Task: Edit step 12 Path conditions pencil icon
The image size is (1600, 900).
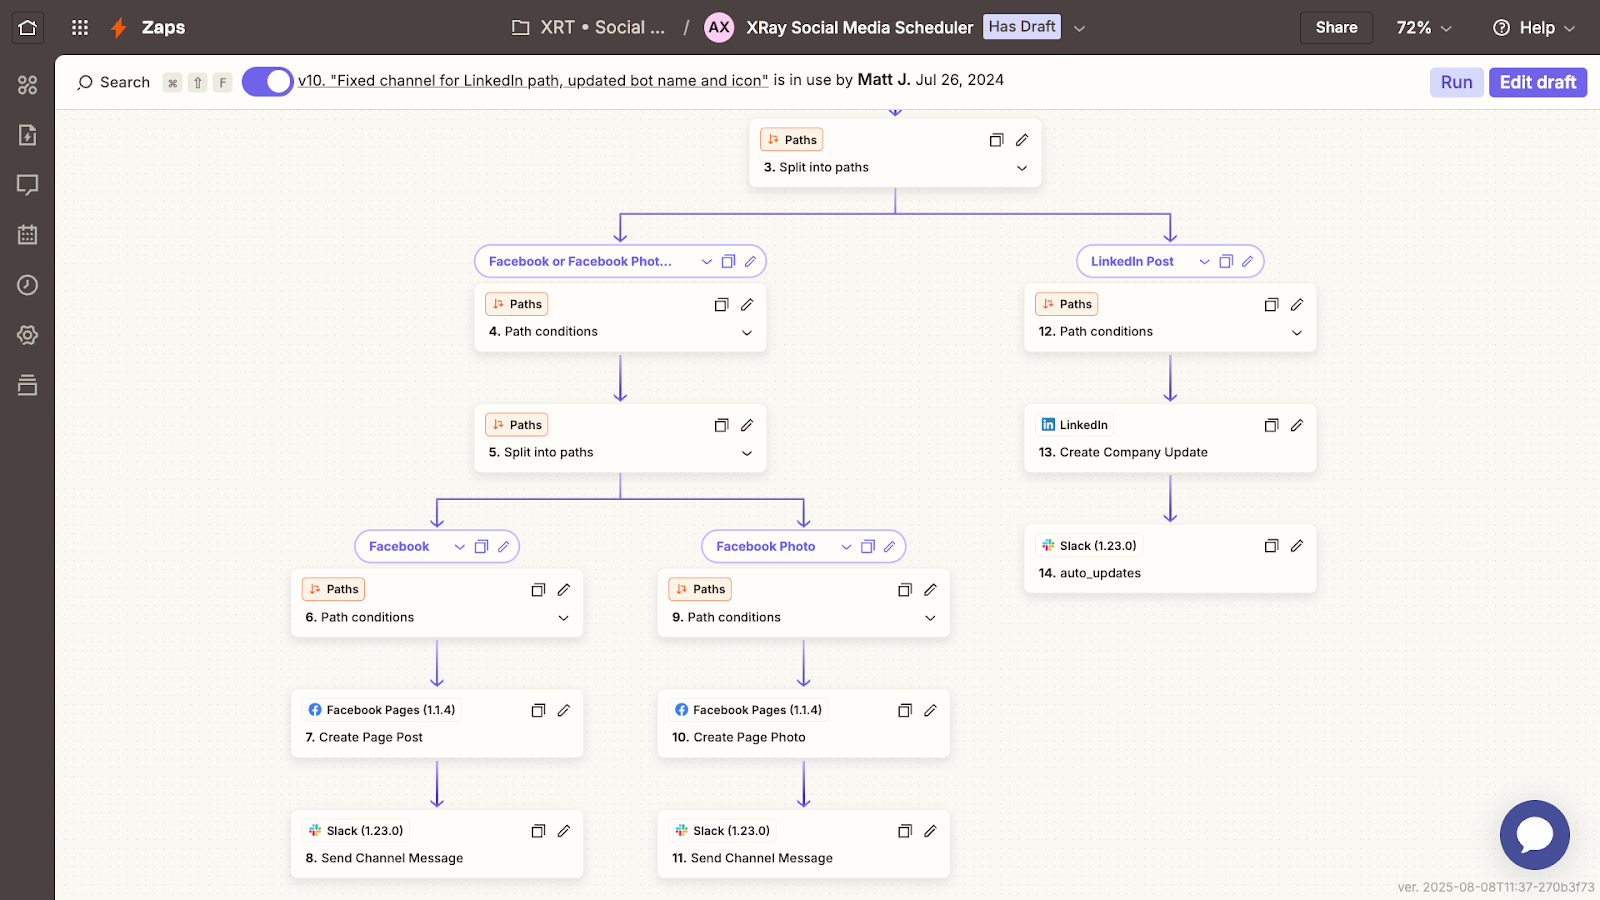Action: pyautogui.click(x=1297, y=304)
